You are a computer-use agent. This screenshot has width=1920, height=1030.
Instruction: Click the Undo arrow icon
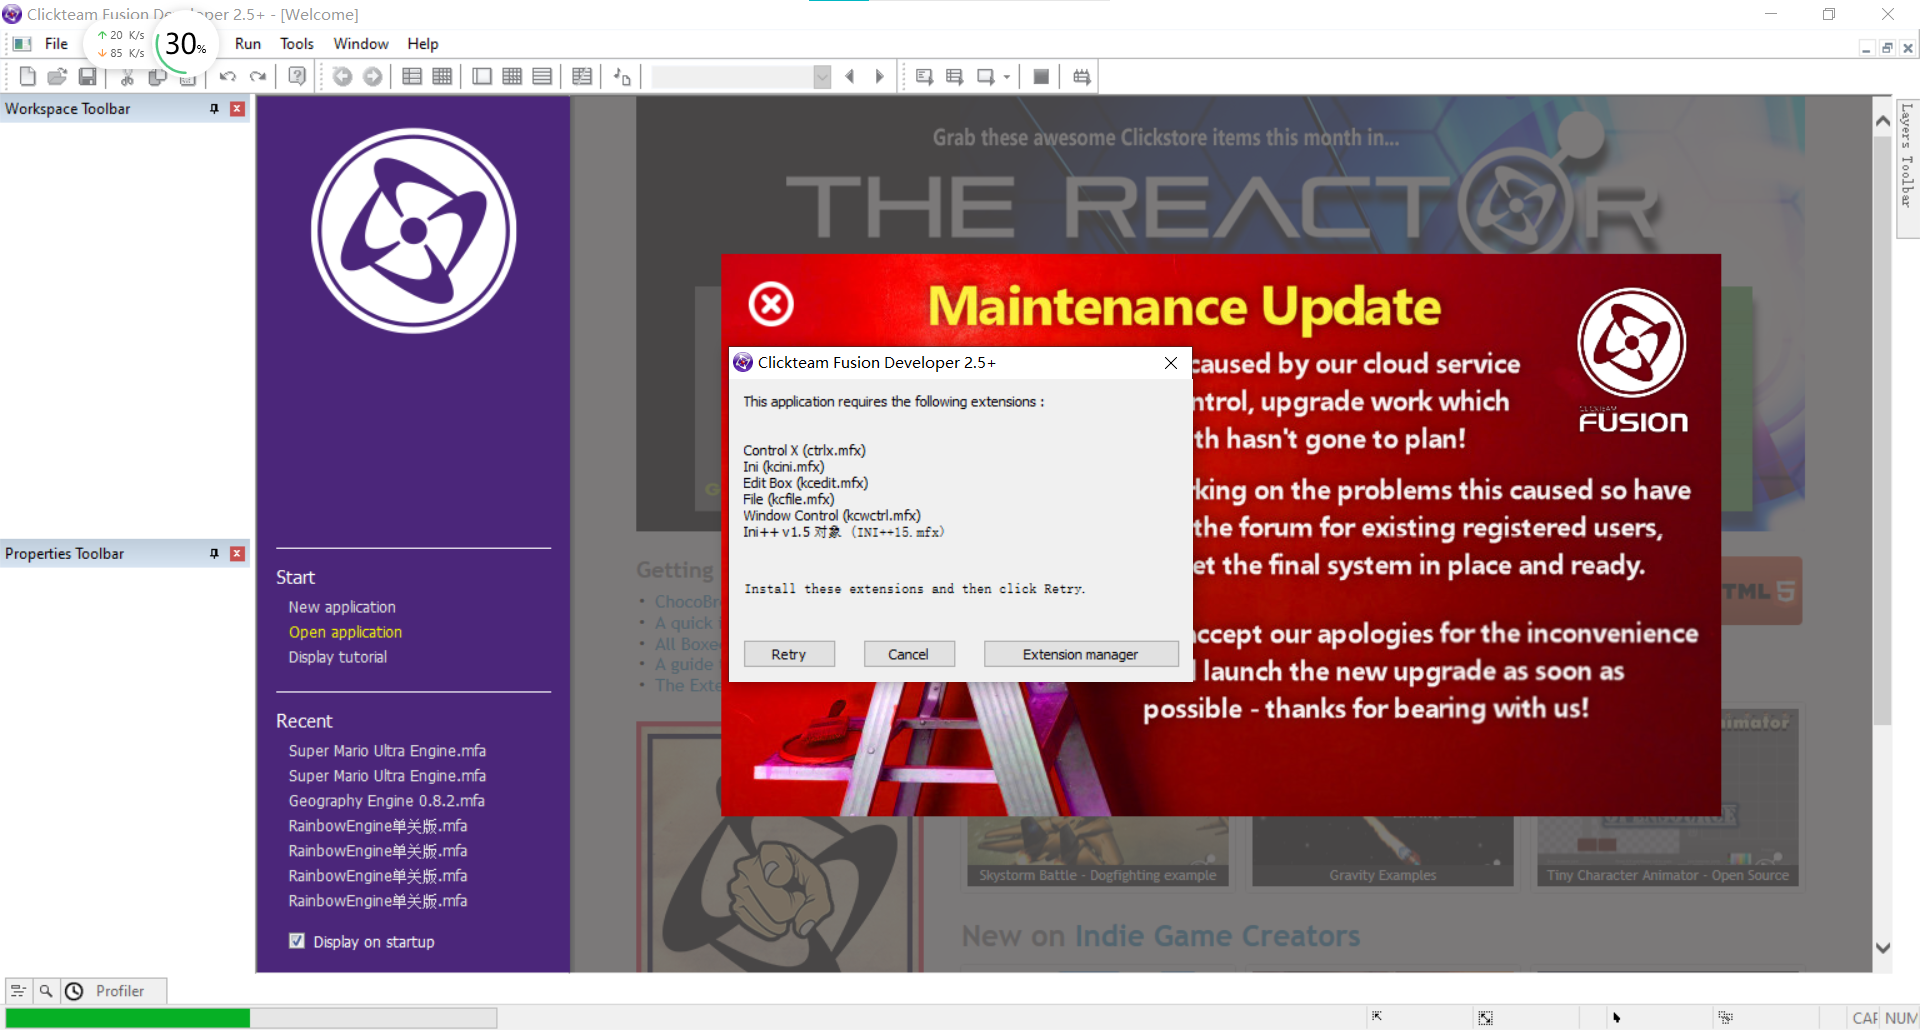(228, 77)
